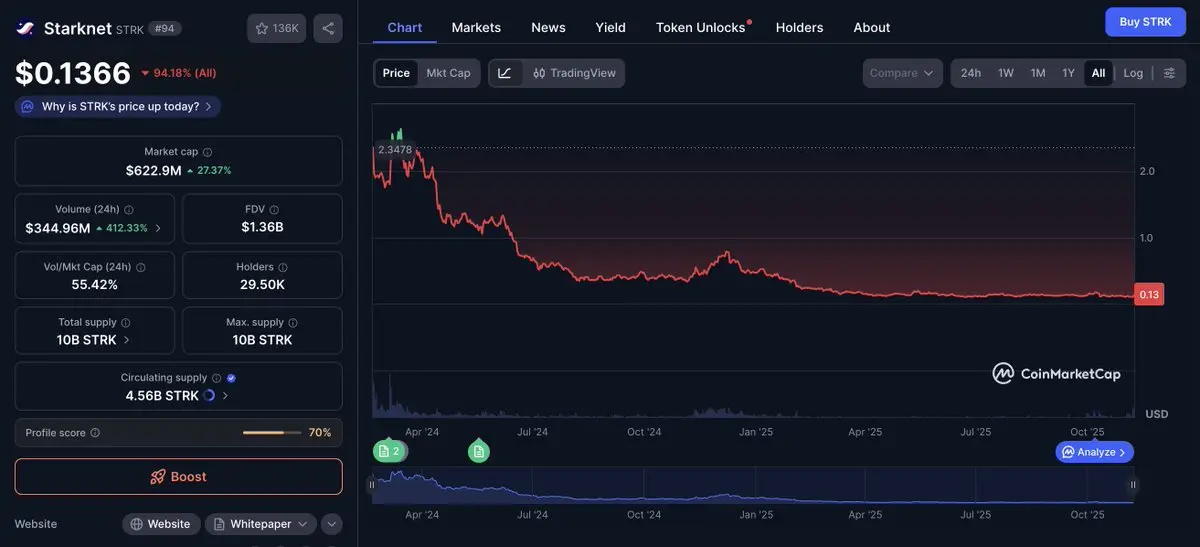Click the Market cap info icon

click(207, 152)
